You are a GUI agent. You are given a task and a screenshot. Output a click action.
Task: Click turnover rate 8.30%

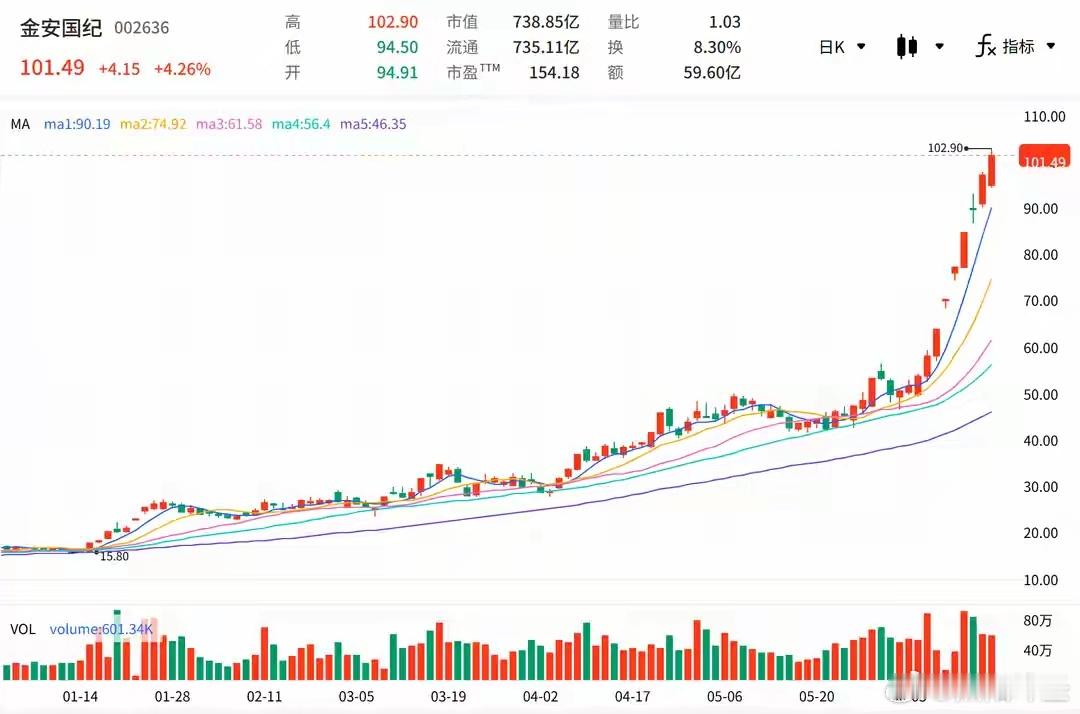pos(717,47)
